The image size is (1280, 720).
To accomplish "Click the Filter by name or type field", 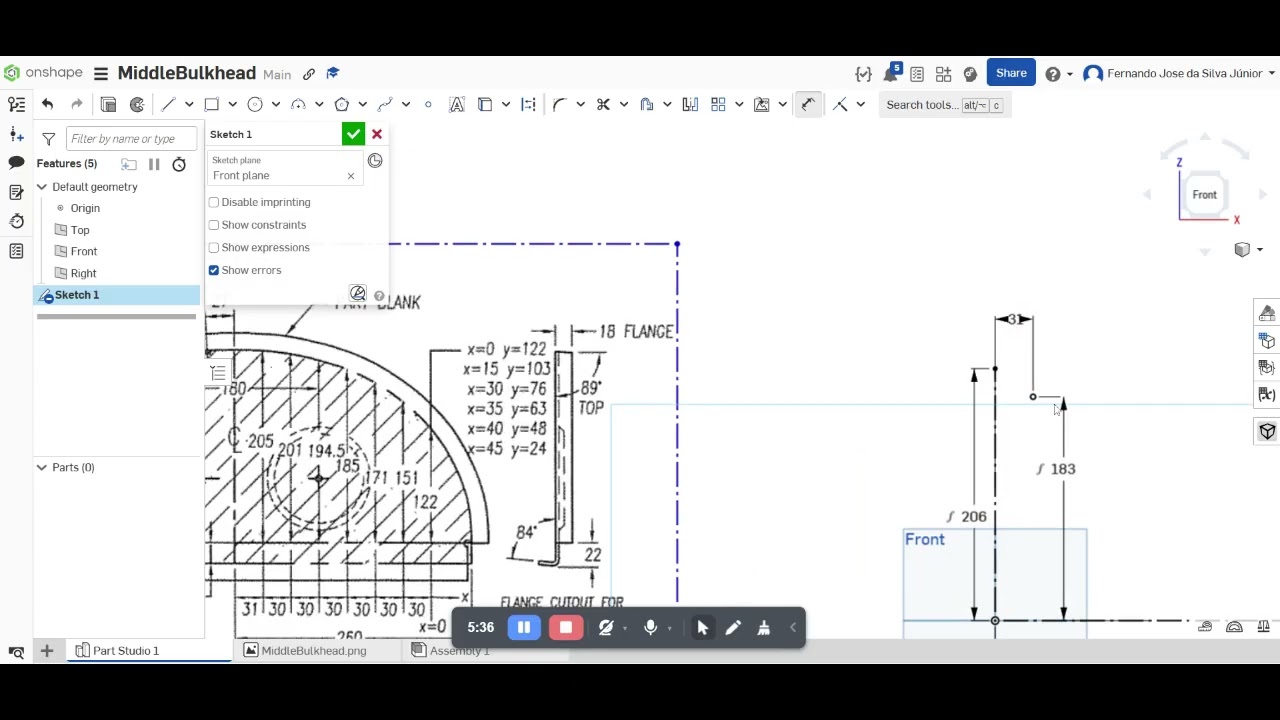I will [x=131, y=139].
